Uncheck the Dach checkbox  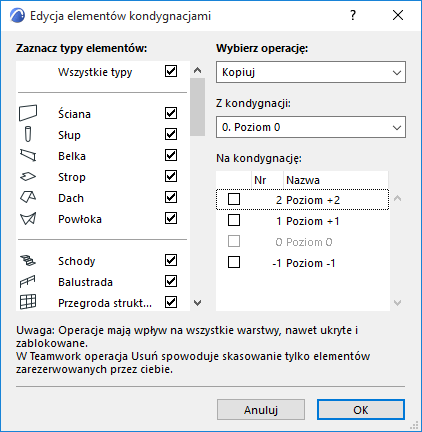pos(171,197)
